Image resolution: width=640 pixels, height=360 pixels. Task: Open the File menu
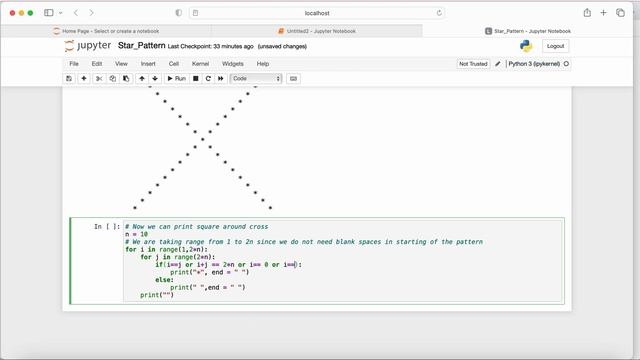(x=74, y=64)
